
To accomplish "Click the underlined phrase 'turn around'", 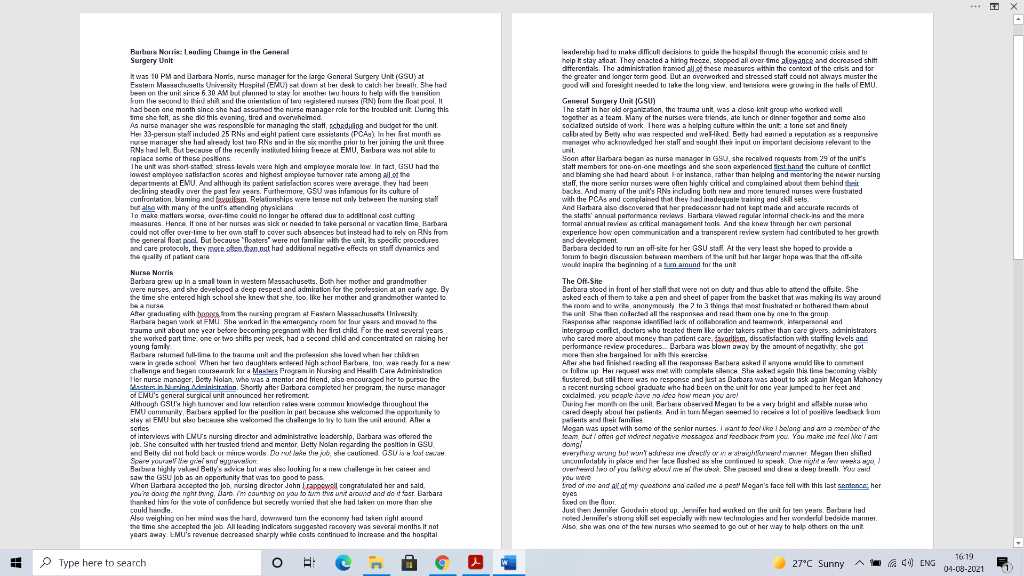I will coord(682,265).
